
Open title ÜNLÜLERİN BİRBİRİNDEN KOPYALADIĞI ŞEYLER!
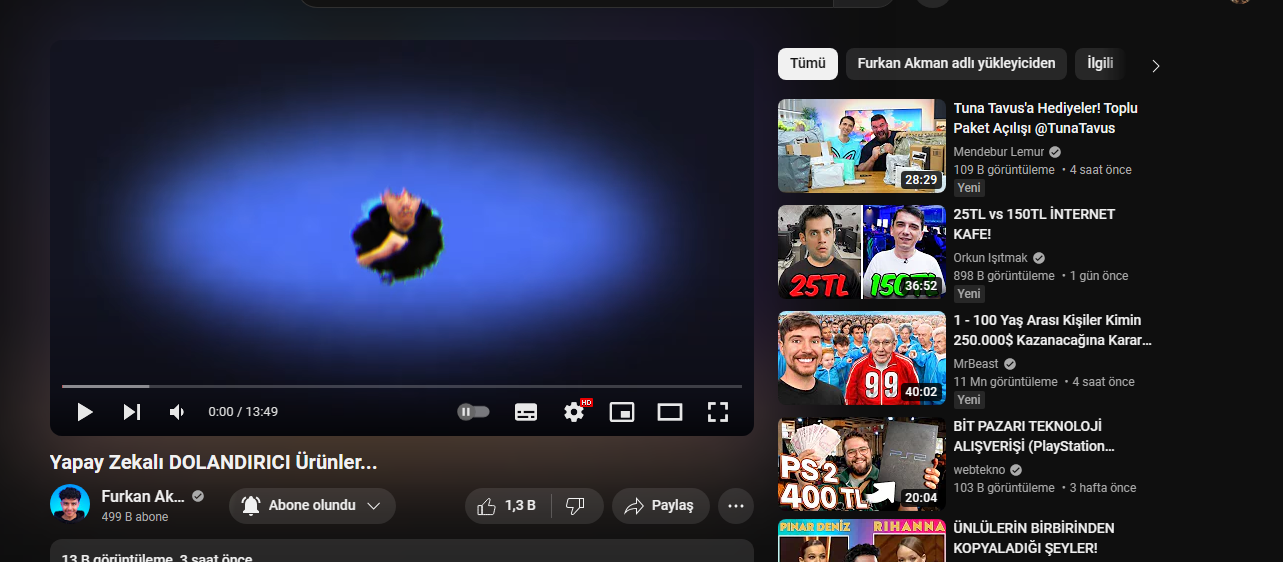1034,538
